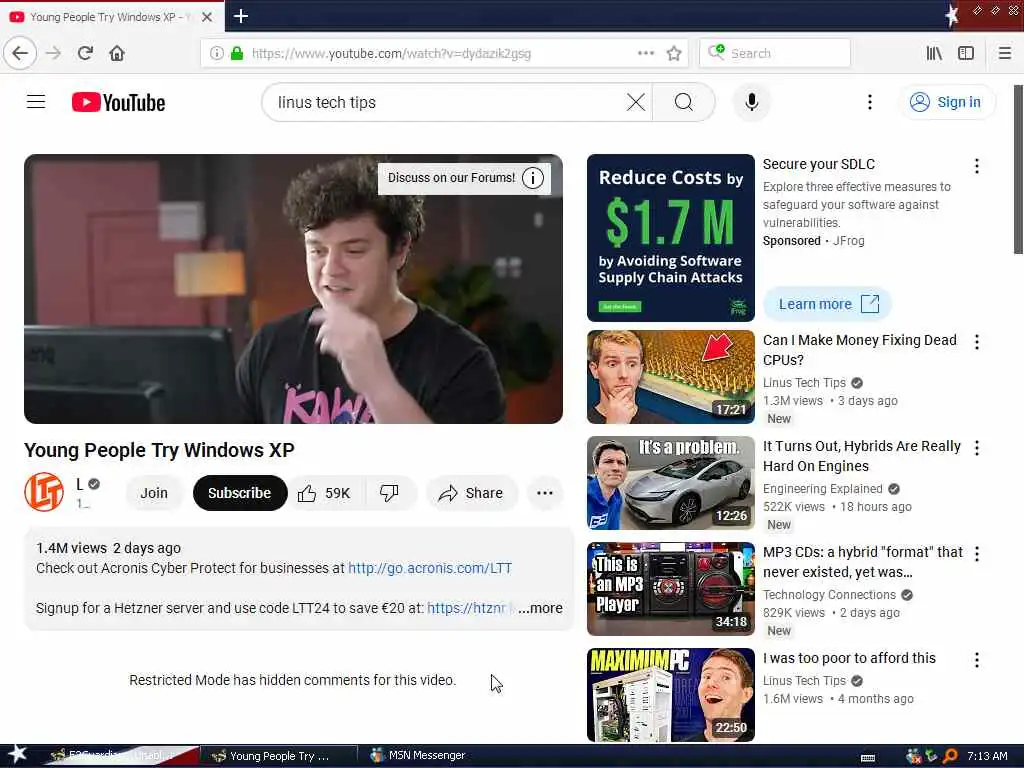The image size is (1024, 768).
Task: Click the Join membership button
Action: [x=154, y=493]
